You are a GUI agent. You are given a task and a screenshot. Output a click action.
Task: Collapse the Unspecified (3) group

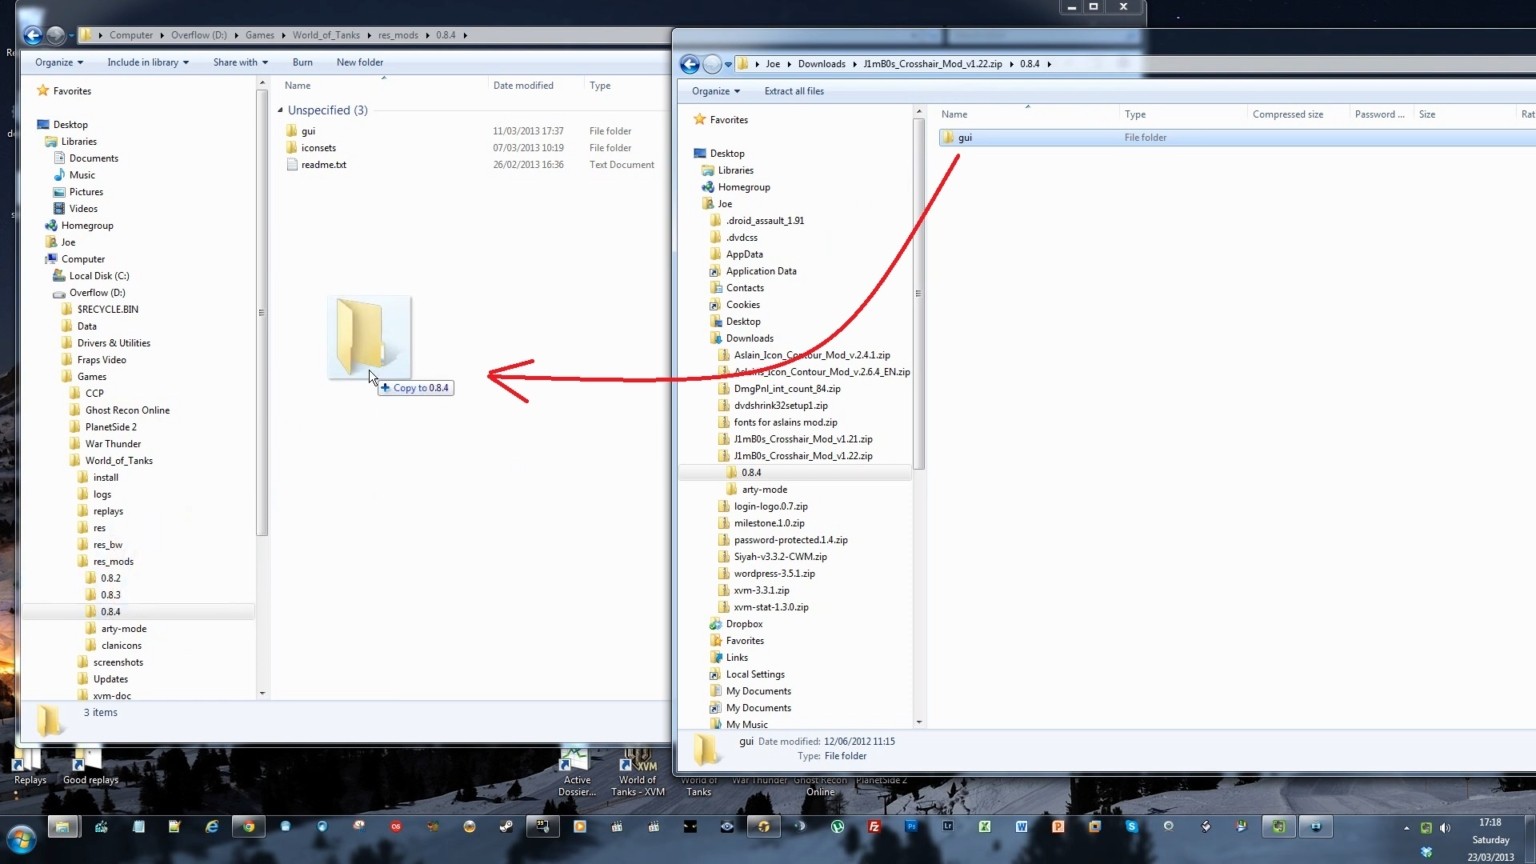pos(280,110)
